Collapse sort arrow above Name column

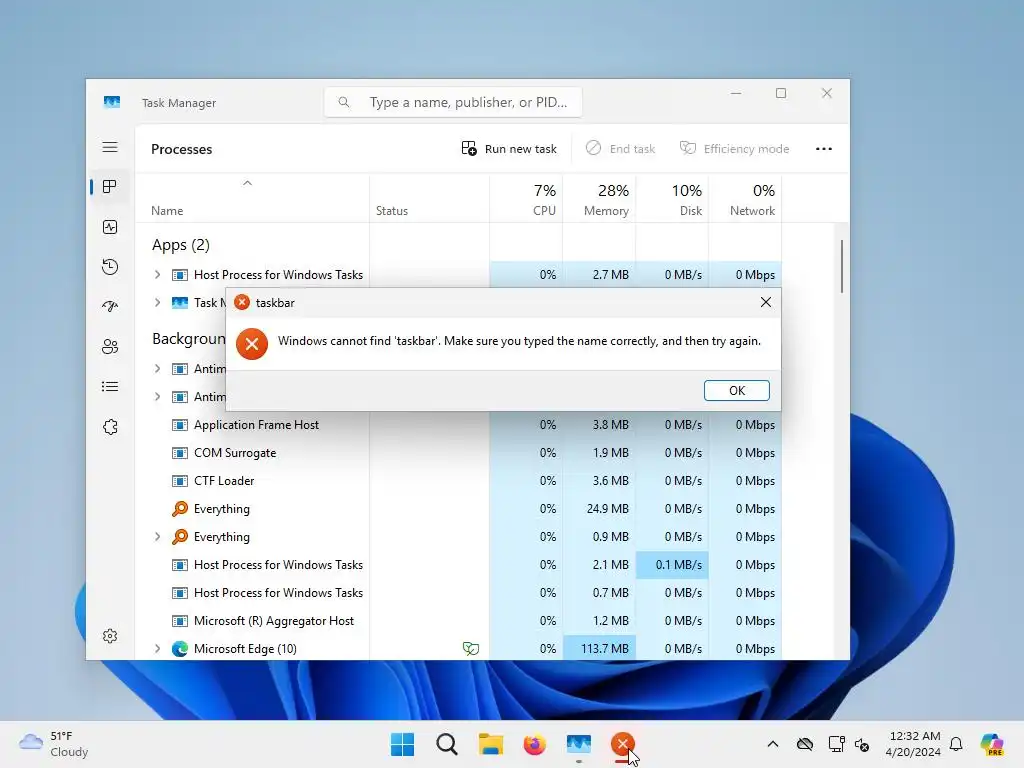(247, 184)
